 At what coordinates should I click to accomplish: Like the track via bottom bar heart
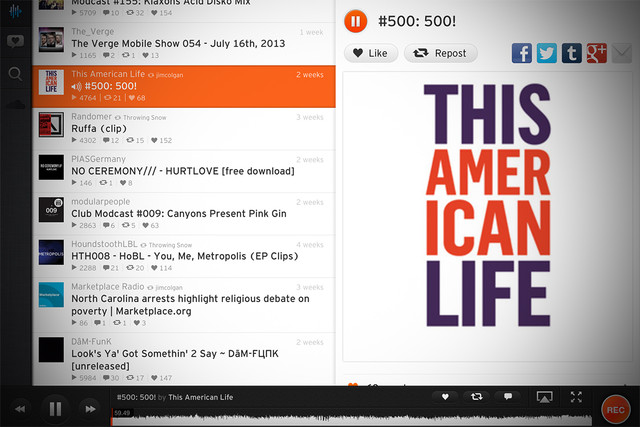445,396
